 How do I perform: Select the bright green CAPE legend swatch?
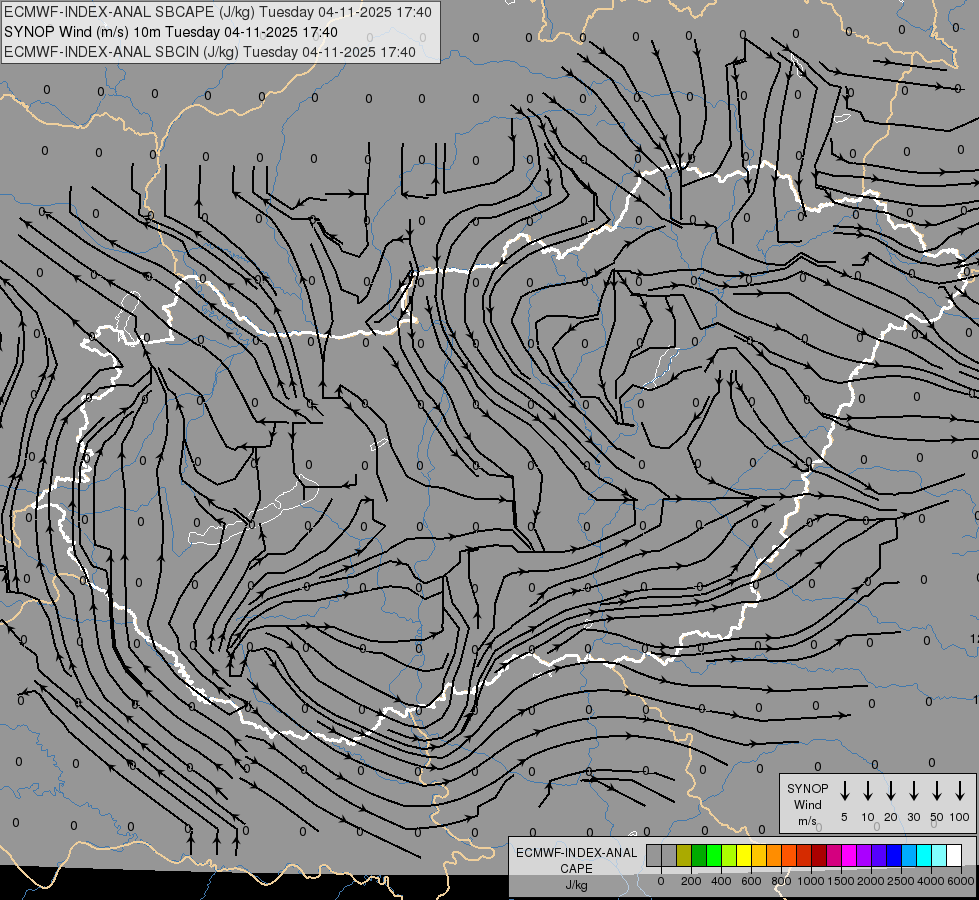(714, 855)
